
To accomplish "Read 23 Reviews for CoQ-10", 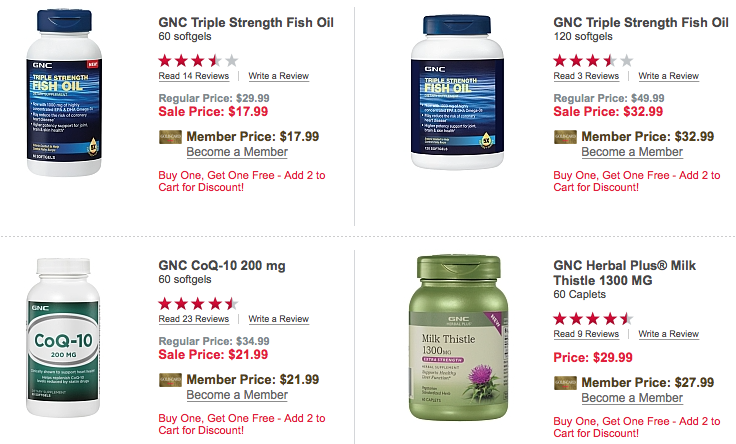I will (194, 319).
